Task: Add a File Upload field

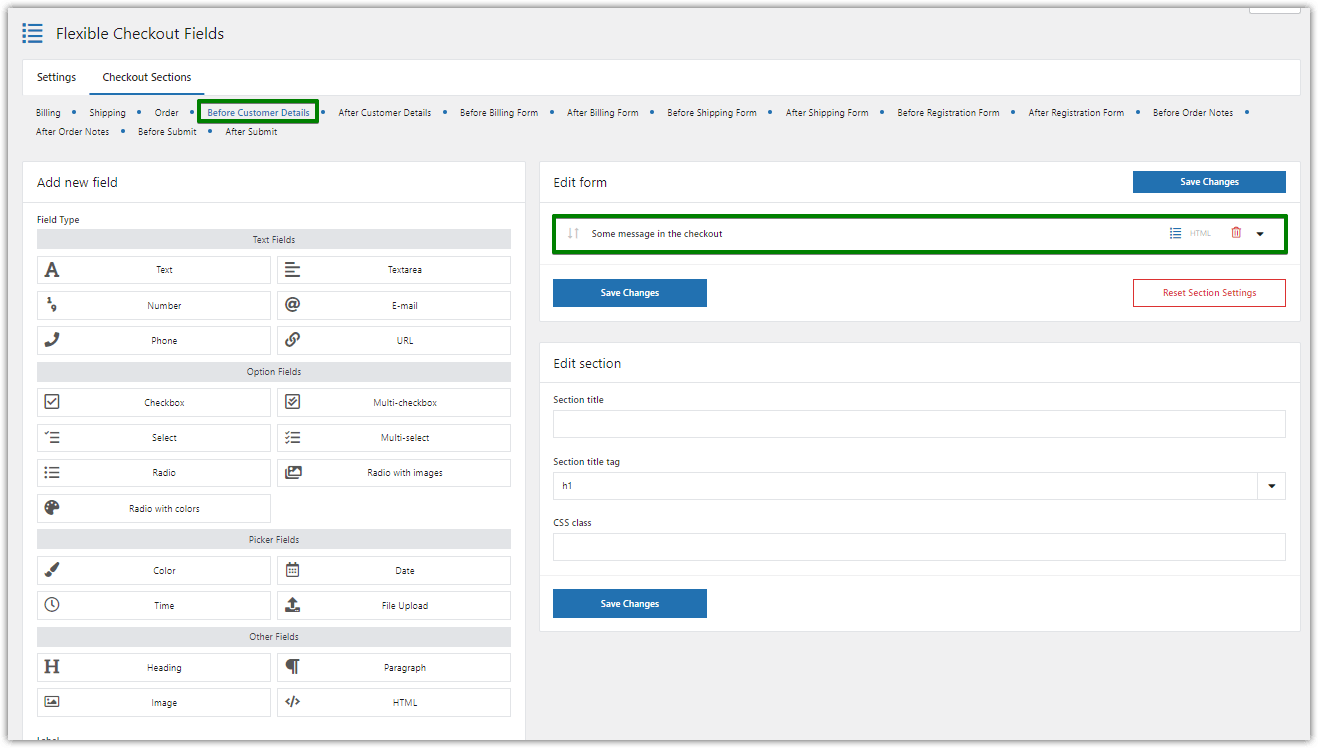Action: [x=394, y=605]
